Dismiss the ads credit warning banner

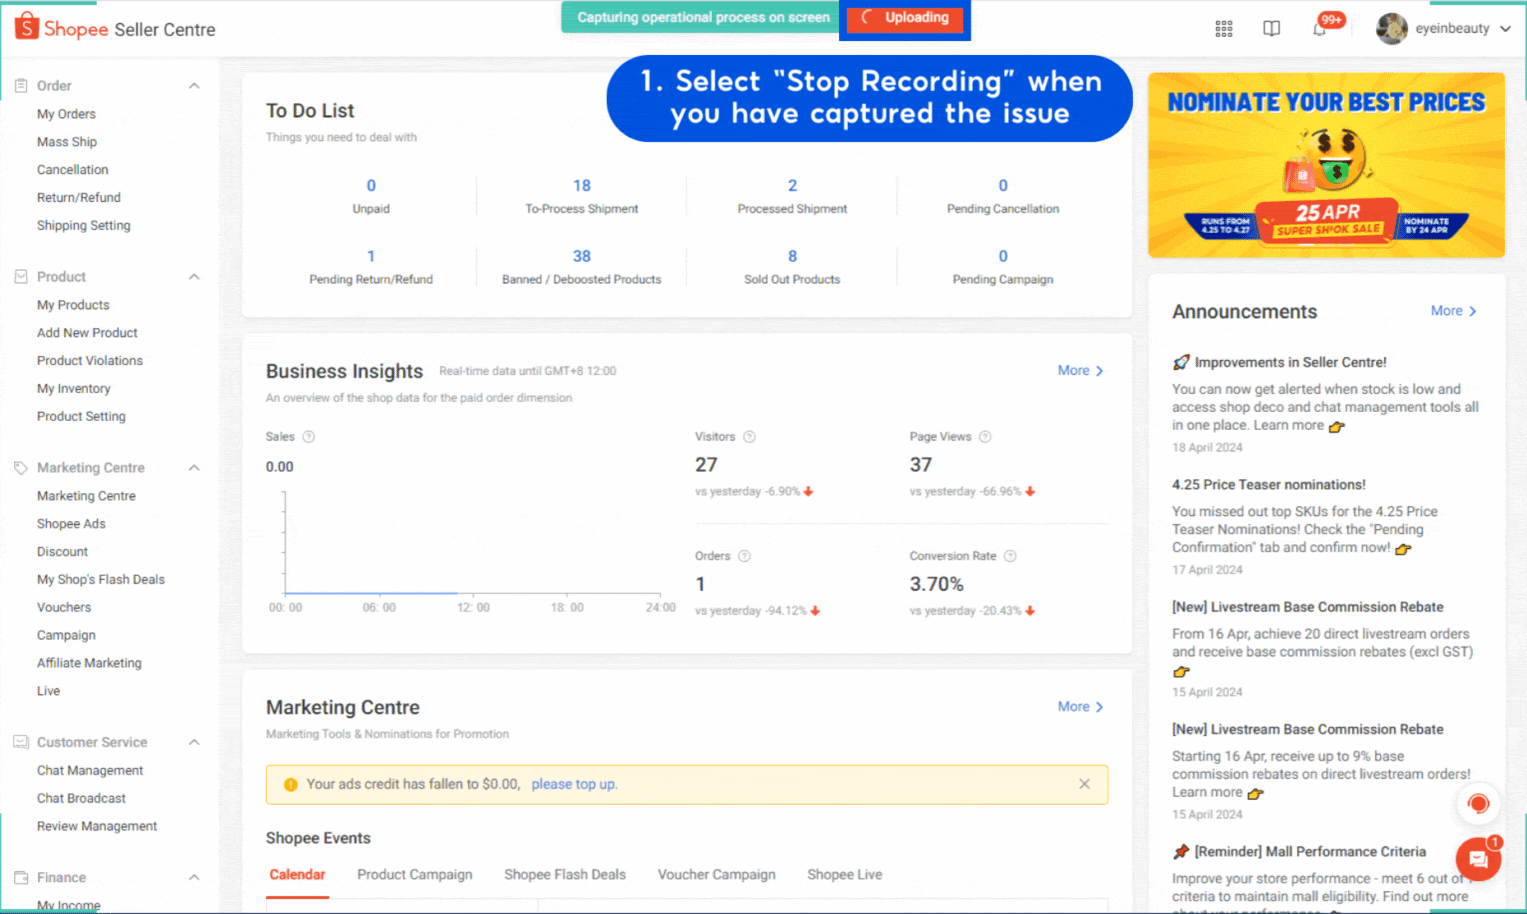pos(1084,784)
